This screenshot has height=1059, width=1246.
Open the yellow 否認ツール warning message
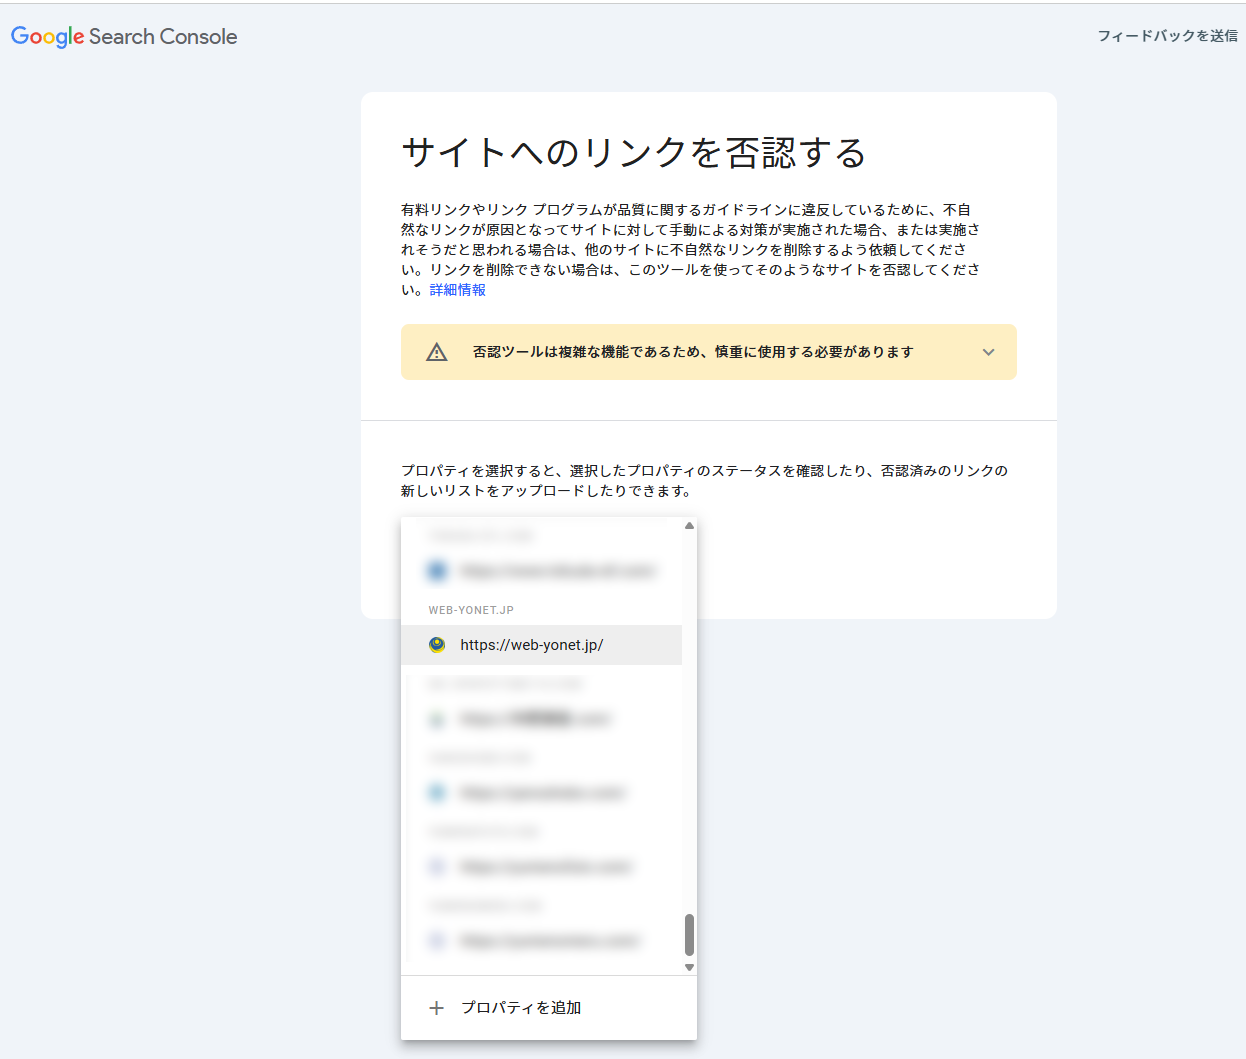pos(692,352)
